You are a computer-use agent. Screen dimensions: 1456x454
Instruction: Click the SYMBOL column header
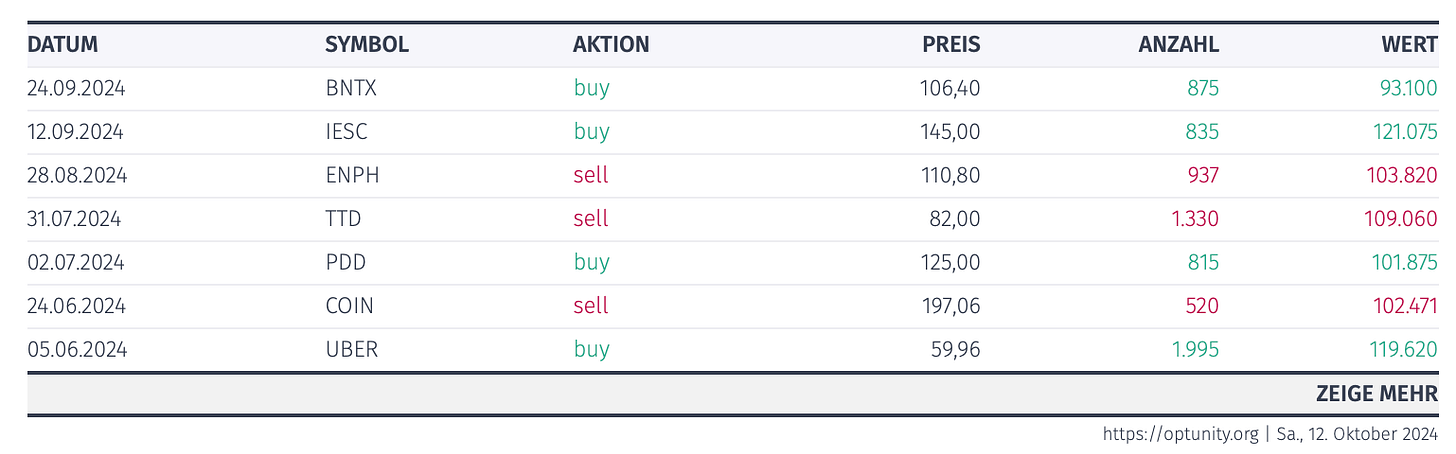pyautogui.click(x=367, y=45)
